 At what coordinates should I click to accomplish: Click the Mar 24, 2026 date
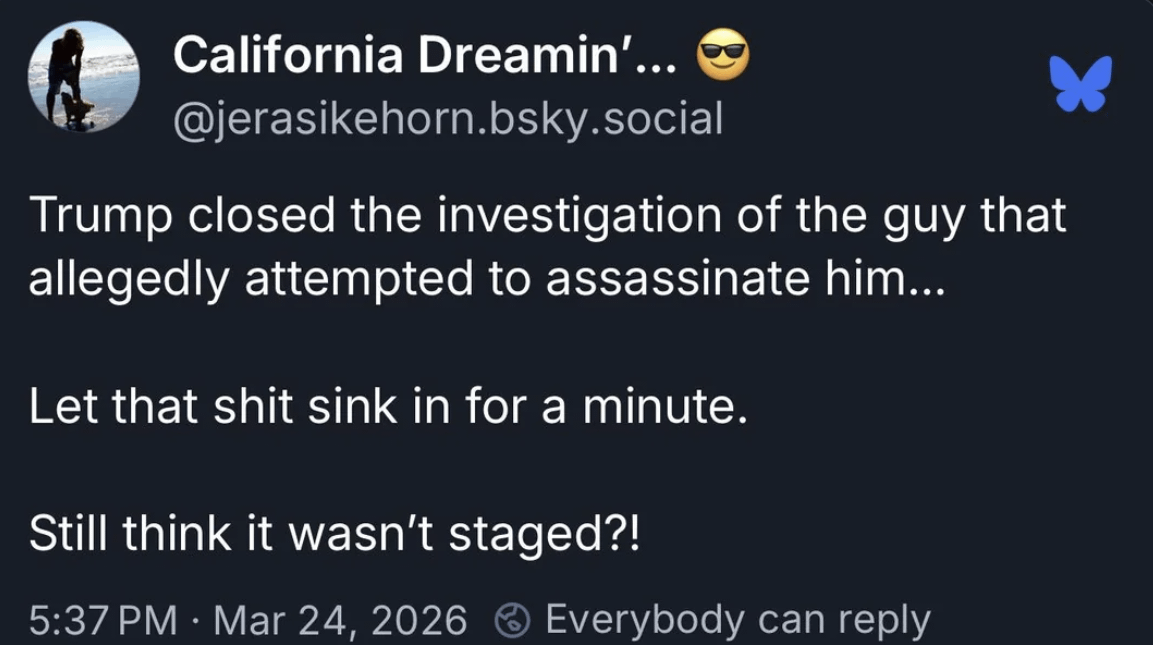point(342,620)
